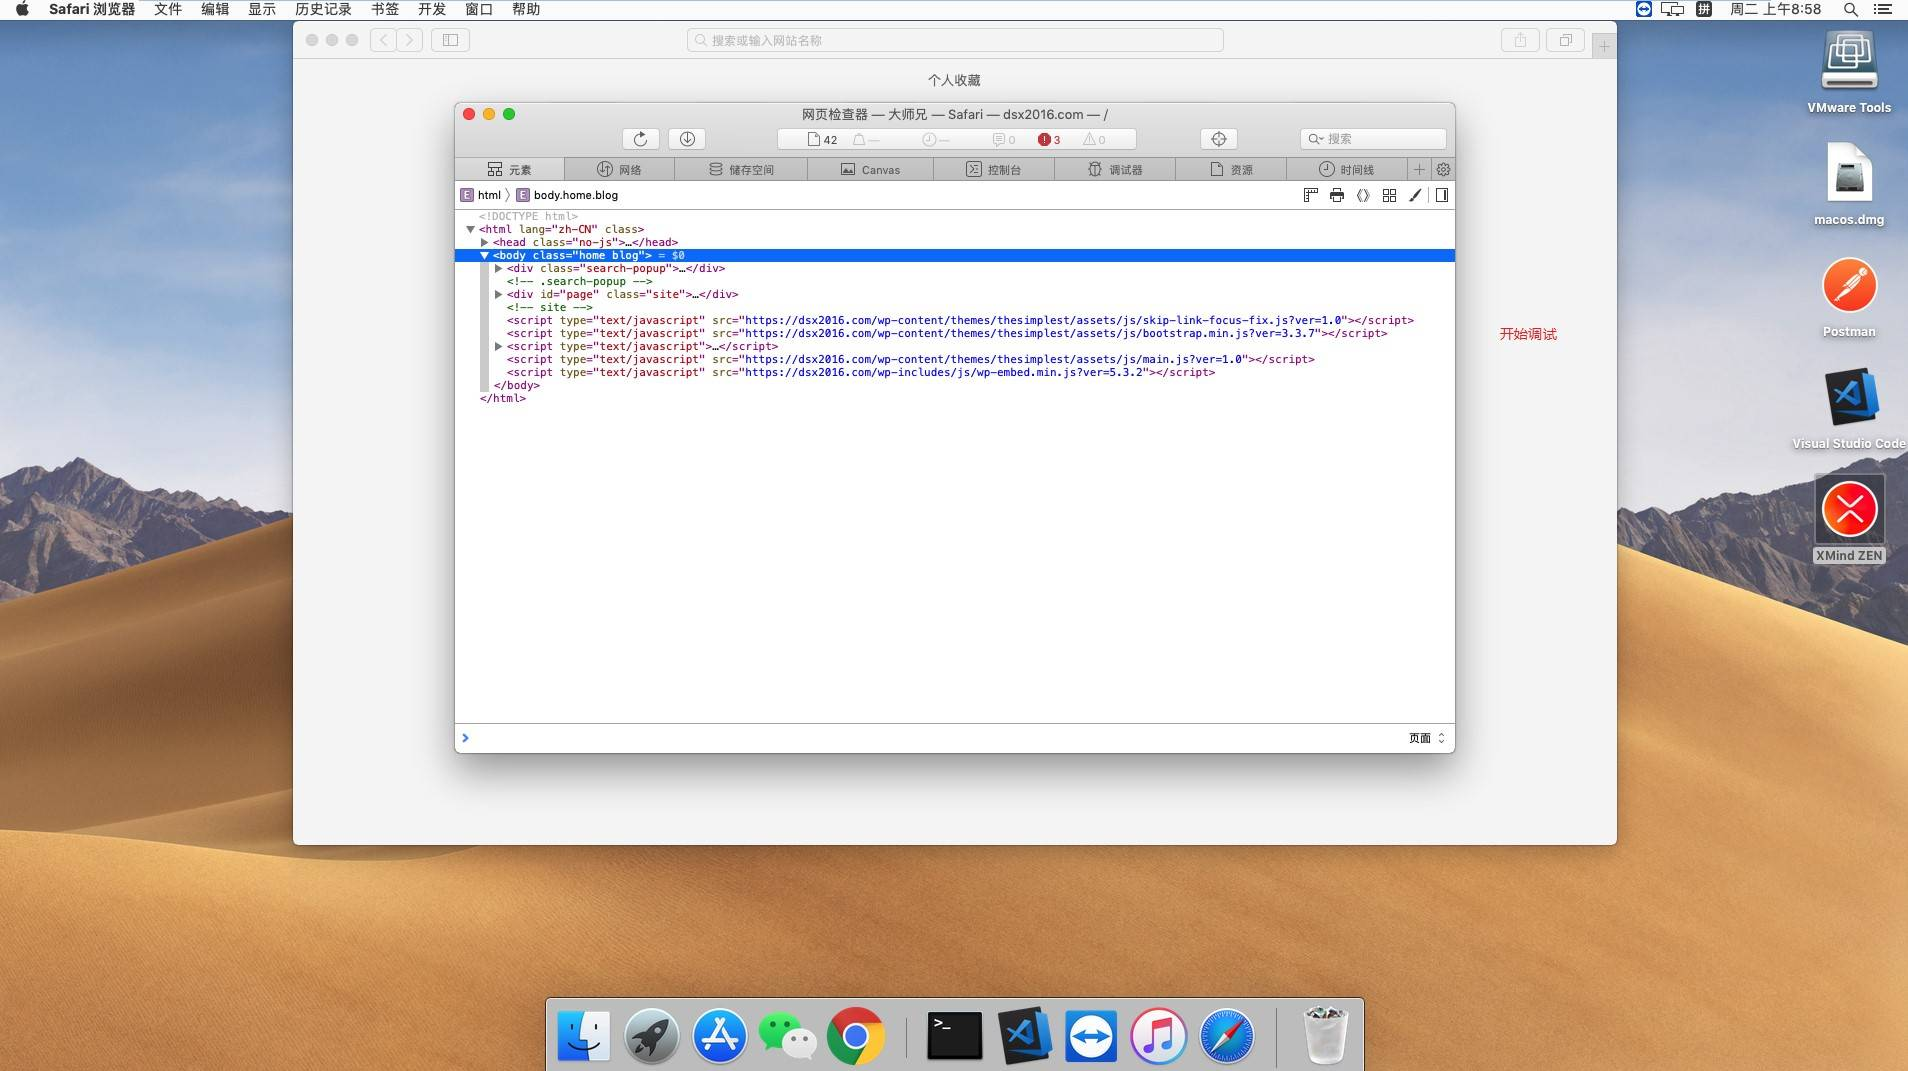Click the errors indicator showing 3
The height and width of the screenshot is (1071, 1908).
[1049, 140]
